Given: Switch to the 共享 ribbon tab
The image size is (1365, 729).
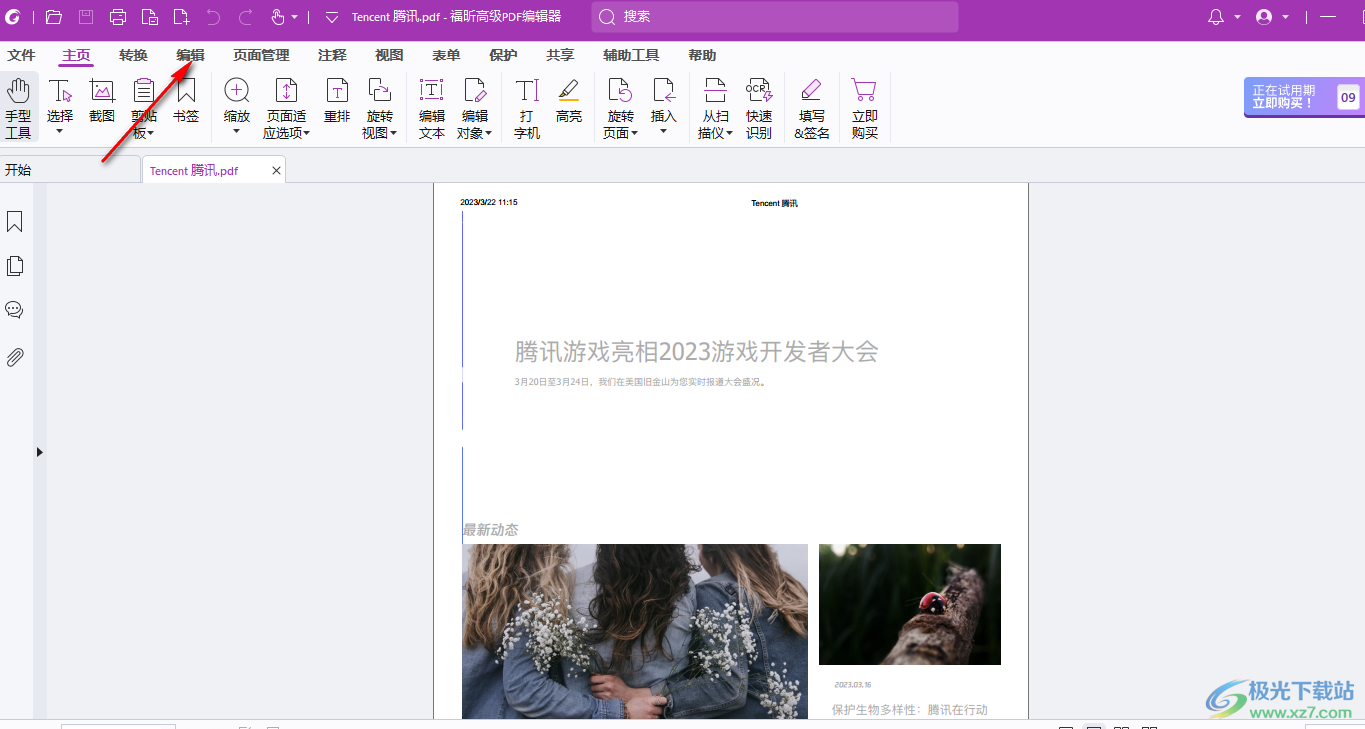Looking at the screenshot, I should 560,56.
